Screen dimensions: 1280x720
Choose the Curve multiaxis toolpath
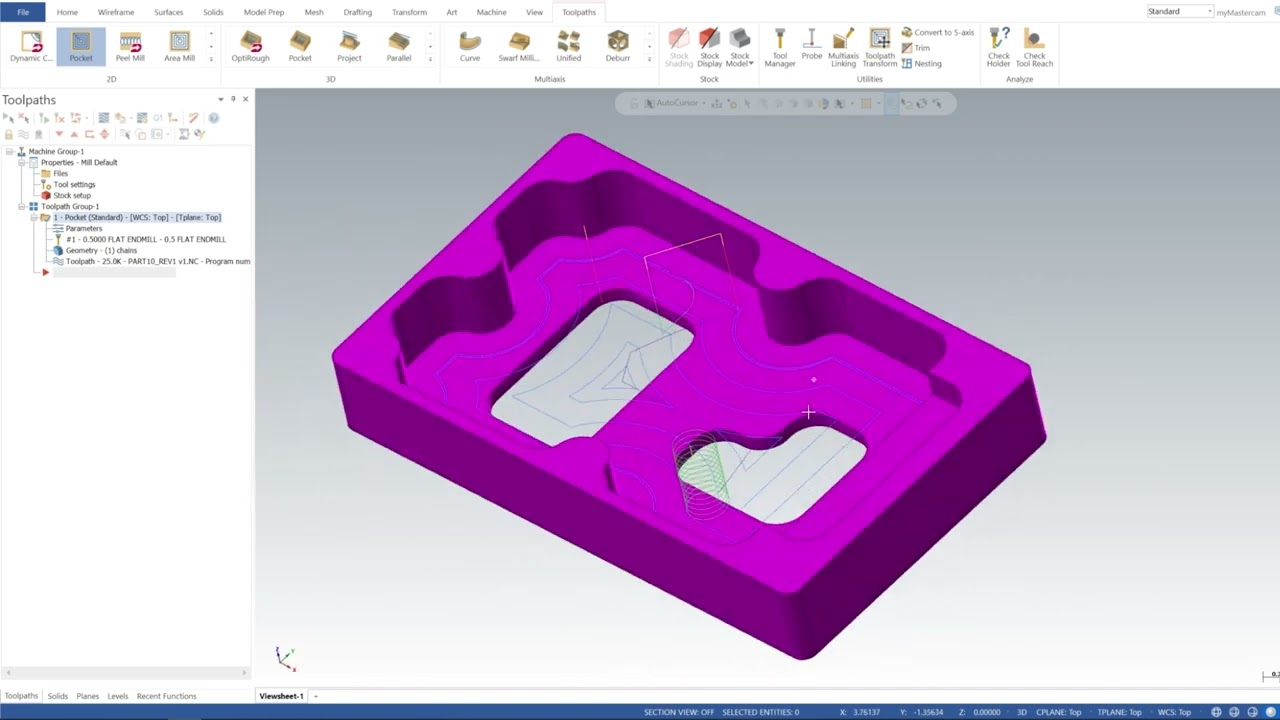470,47
